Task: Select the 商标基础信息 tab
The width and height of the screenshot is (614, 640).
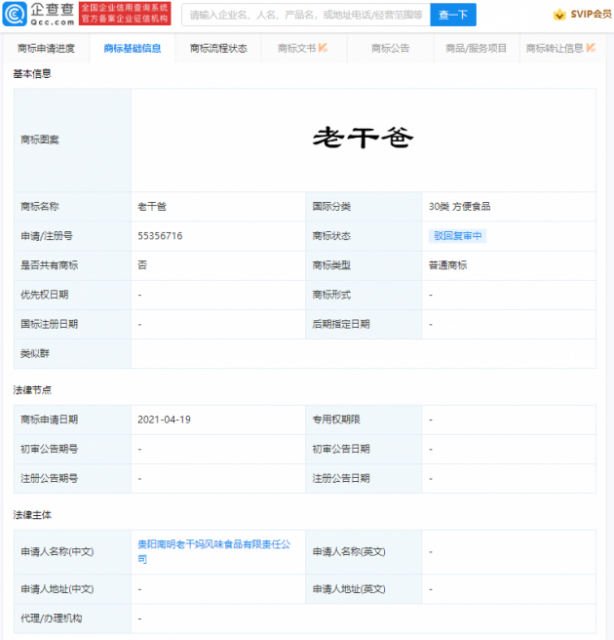Action: point(132,49)
